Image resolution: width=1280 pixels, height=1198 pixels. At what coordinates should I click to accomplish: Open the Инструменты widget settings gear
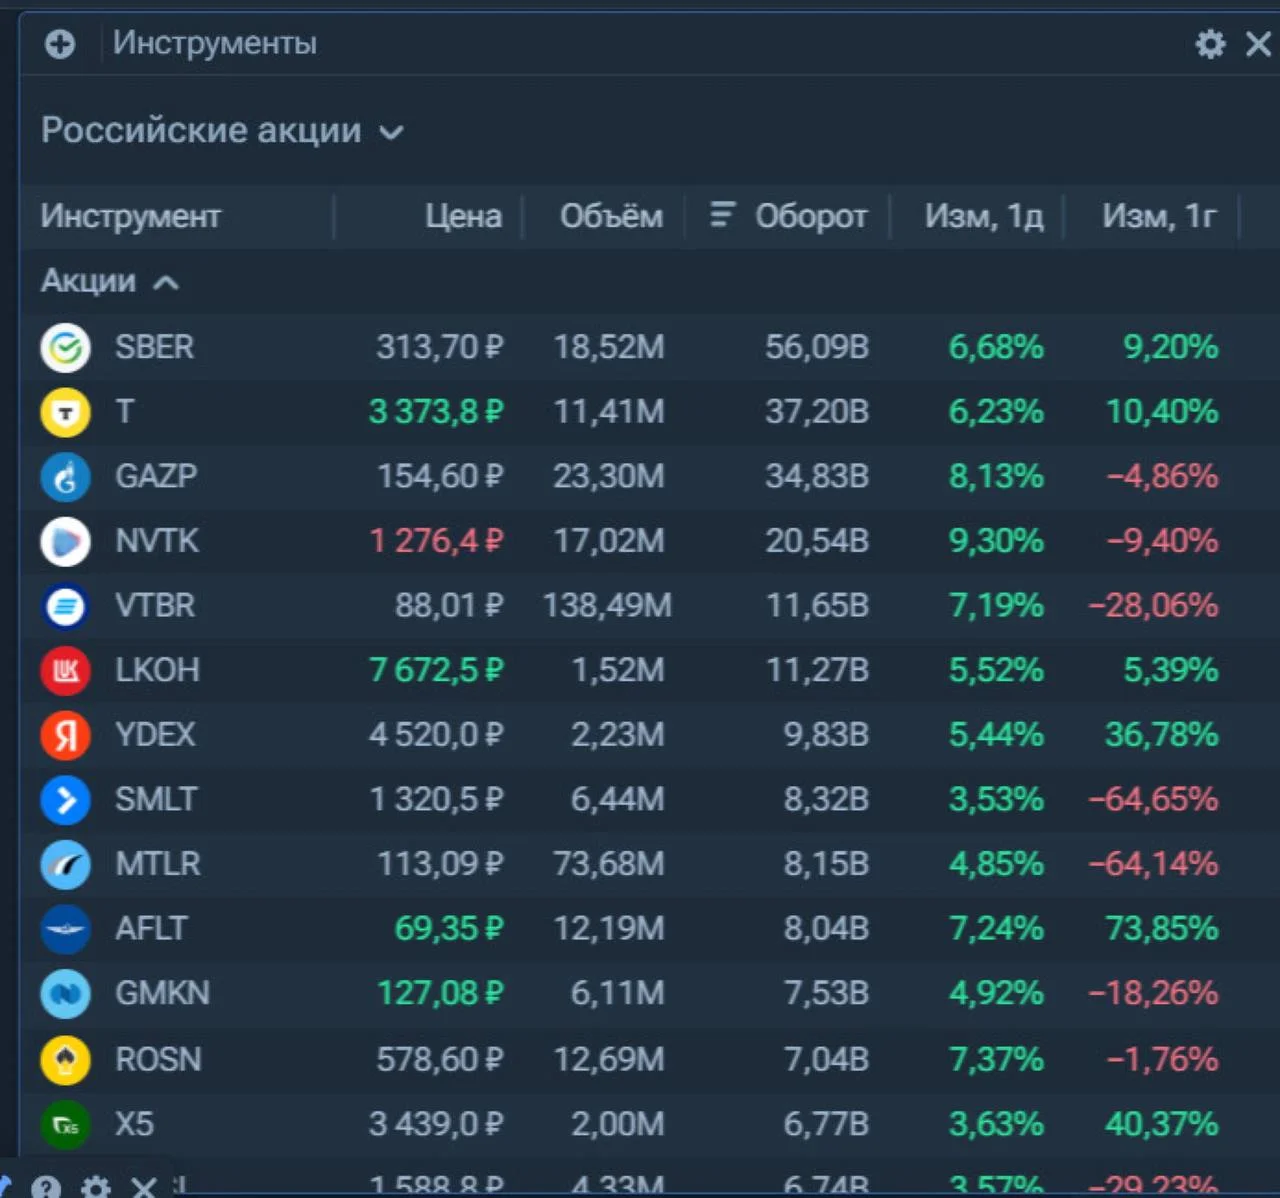(x=1210, y=44)
